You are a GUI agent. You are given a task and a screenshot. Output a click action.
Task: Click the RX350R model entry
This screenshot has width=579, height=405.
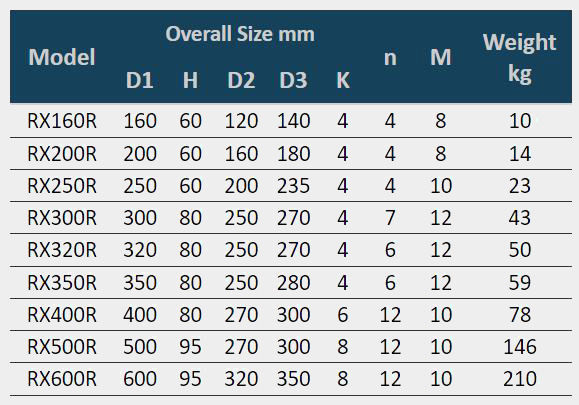click(62, 282)
